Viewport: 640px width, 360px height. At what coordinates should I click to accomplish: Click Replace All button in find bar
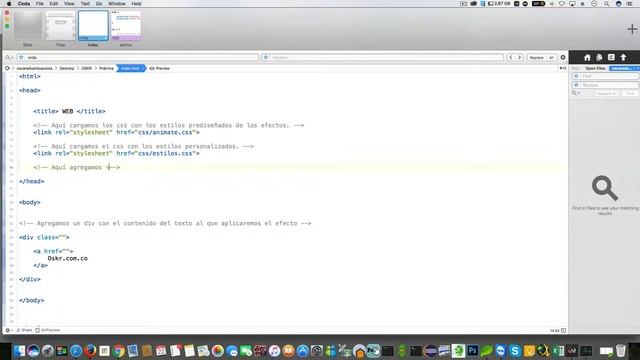click(551, 58)
